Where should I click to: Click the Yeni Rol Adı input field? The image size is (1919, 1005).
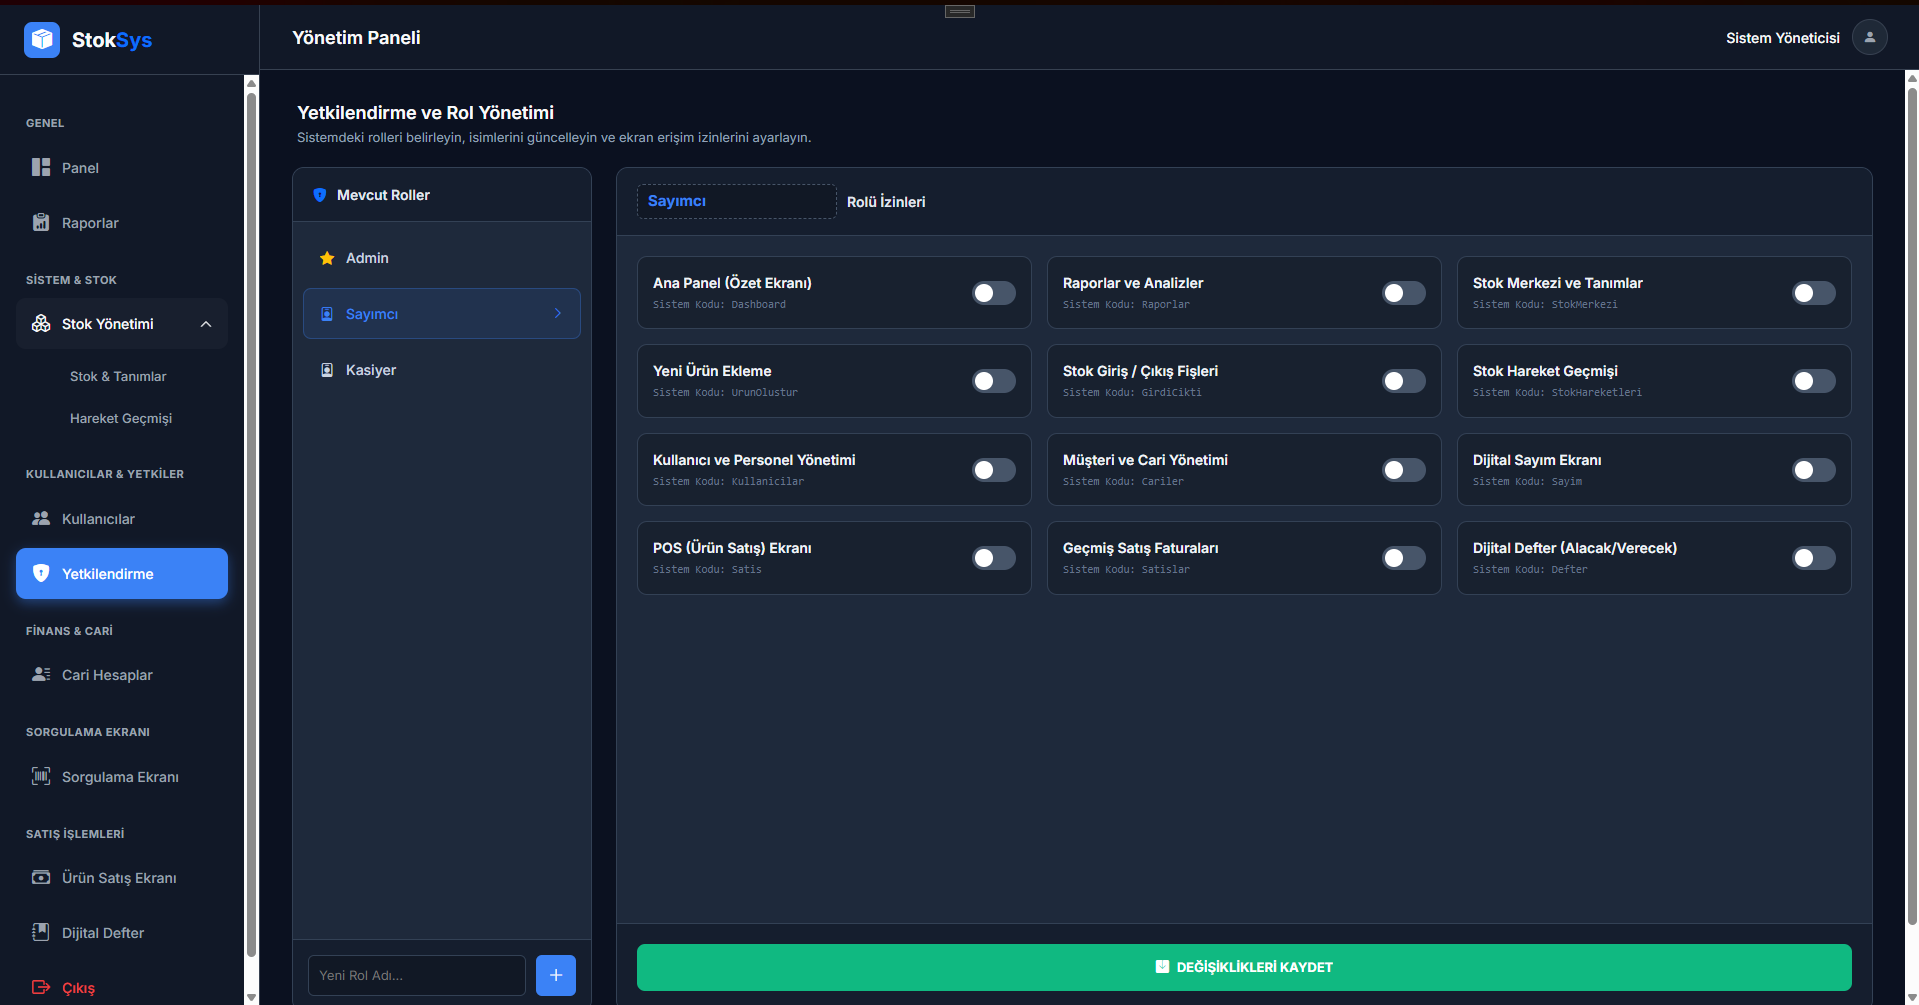416,975
